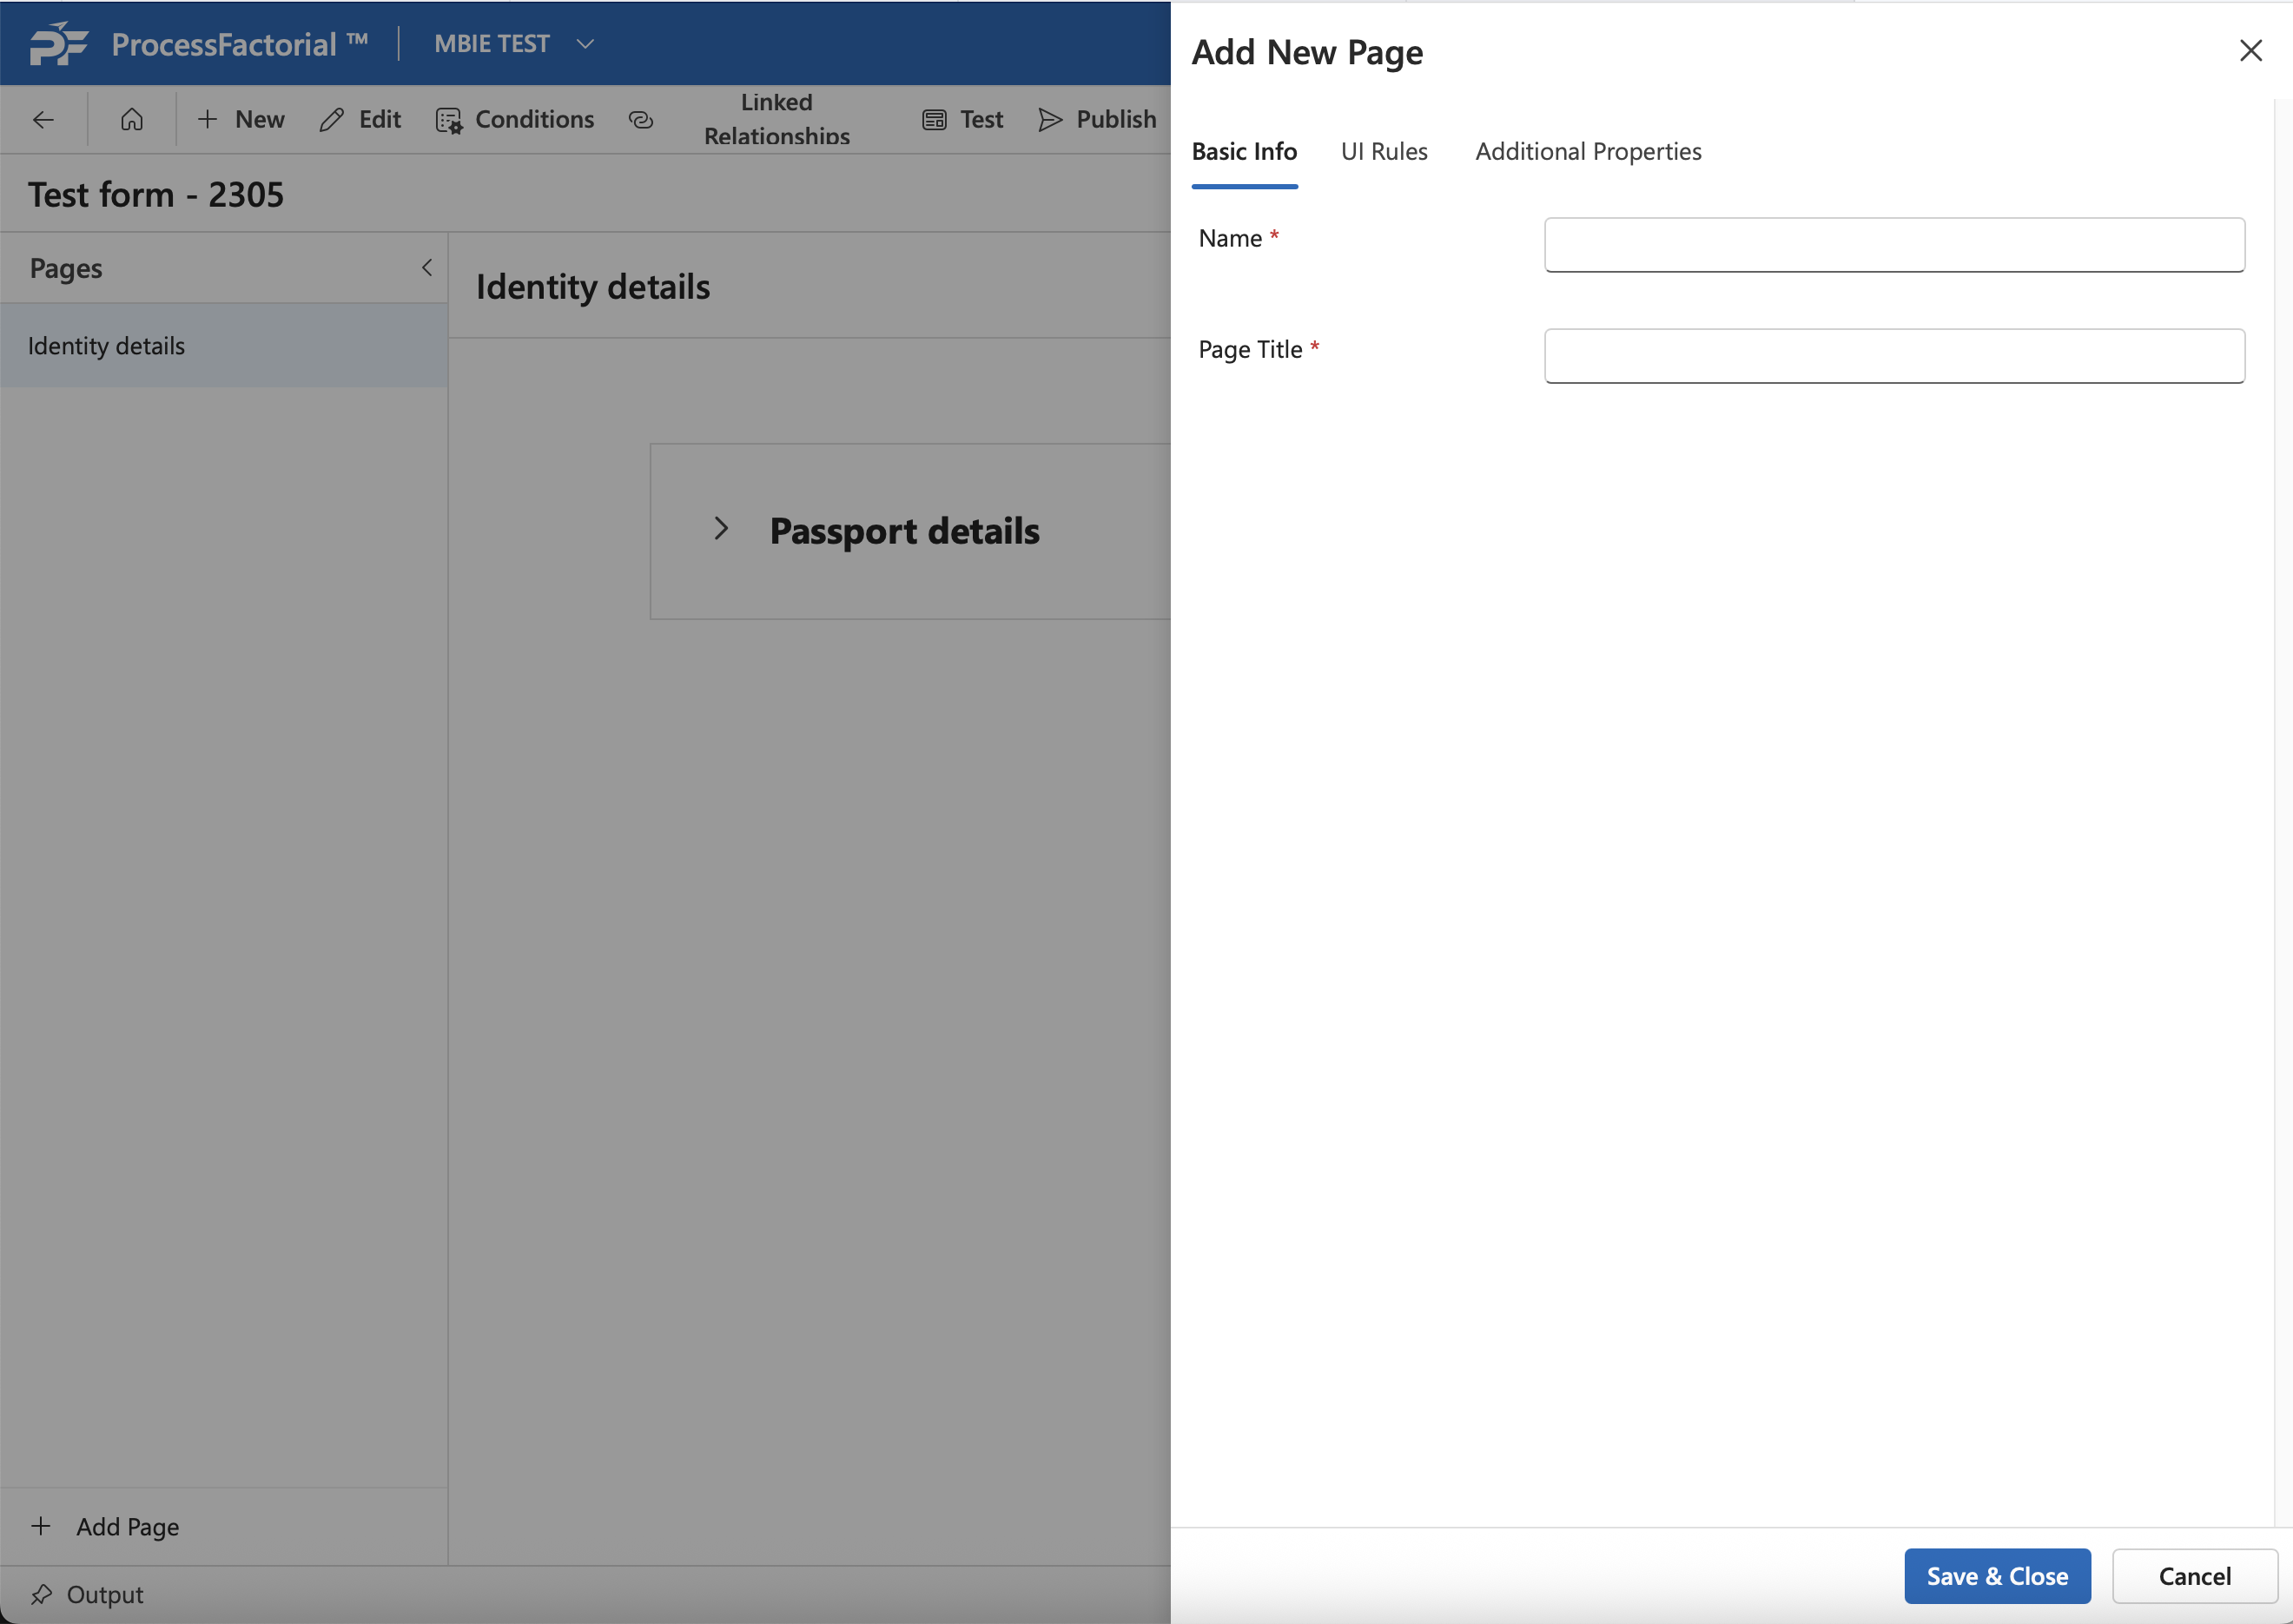
Task: Click the Linked Relationships link icon
Action: pos(641,120)
